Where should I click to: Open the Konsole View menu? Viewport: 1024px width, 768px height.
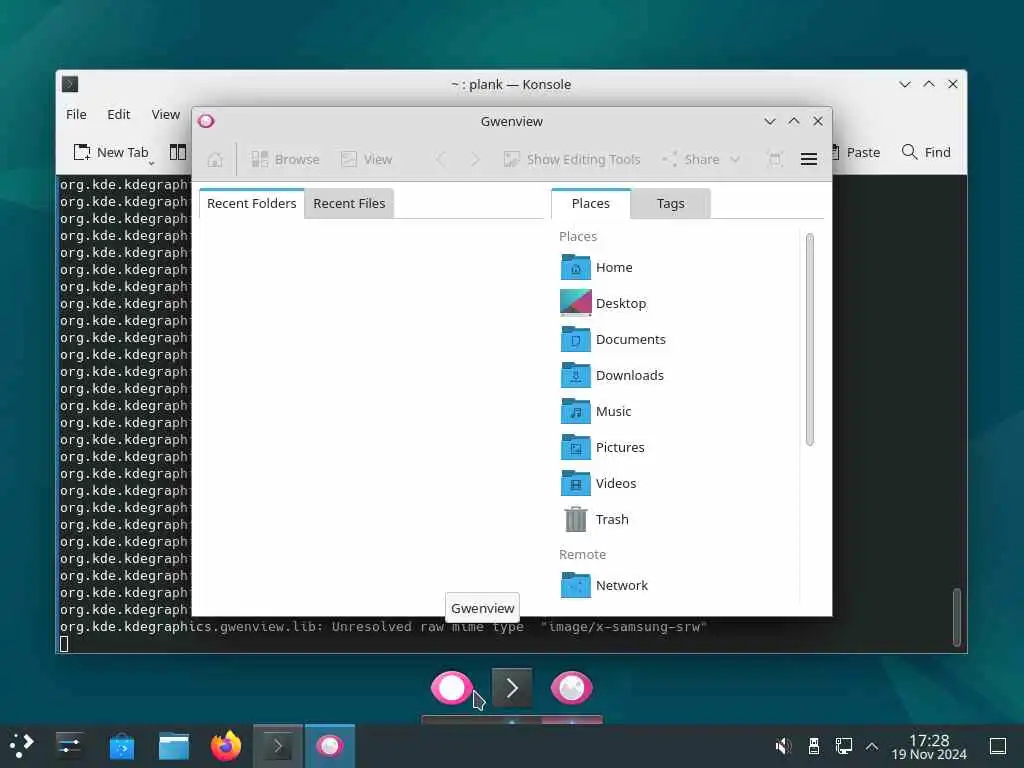click(x=166, y=114)
